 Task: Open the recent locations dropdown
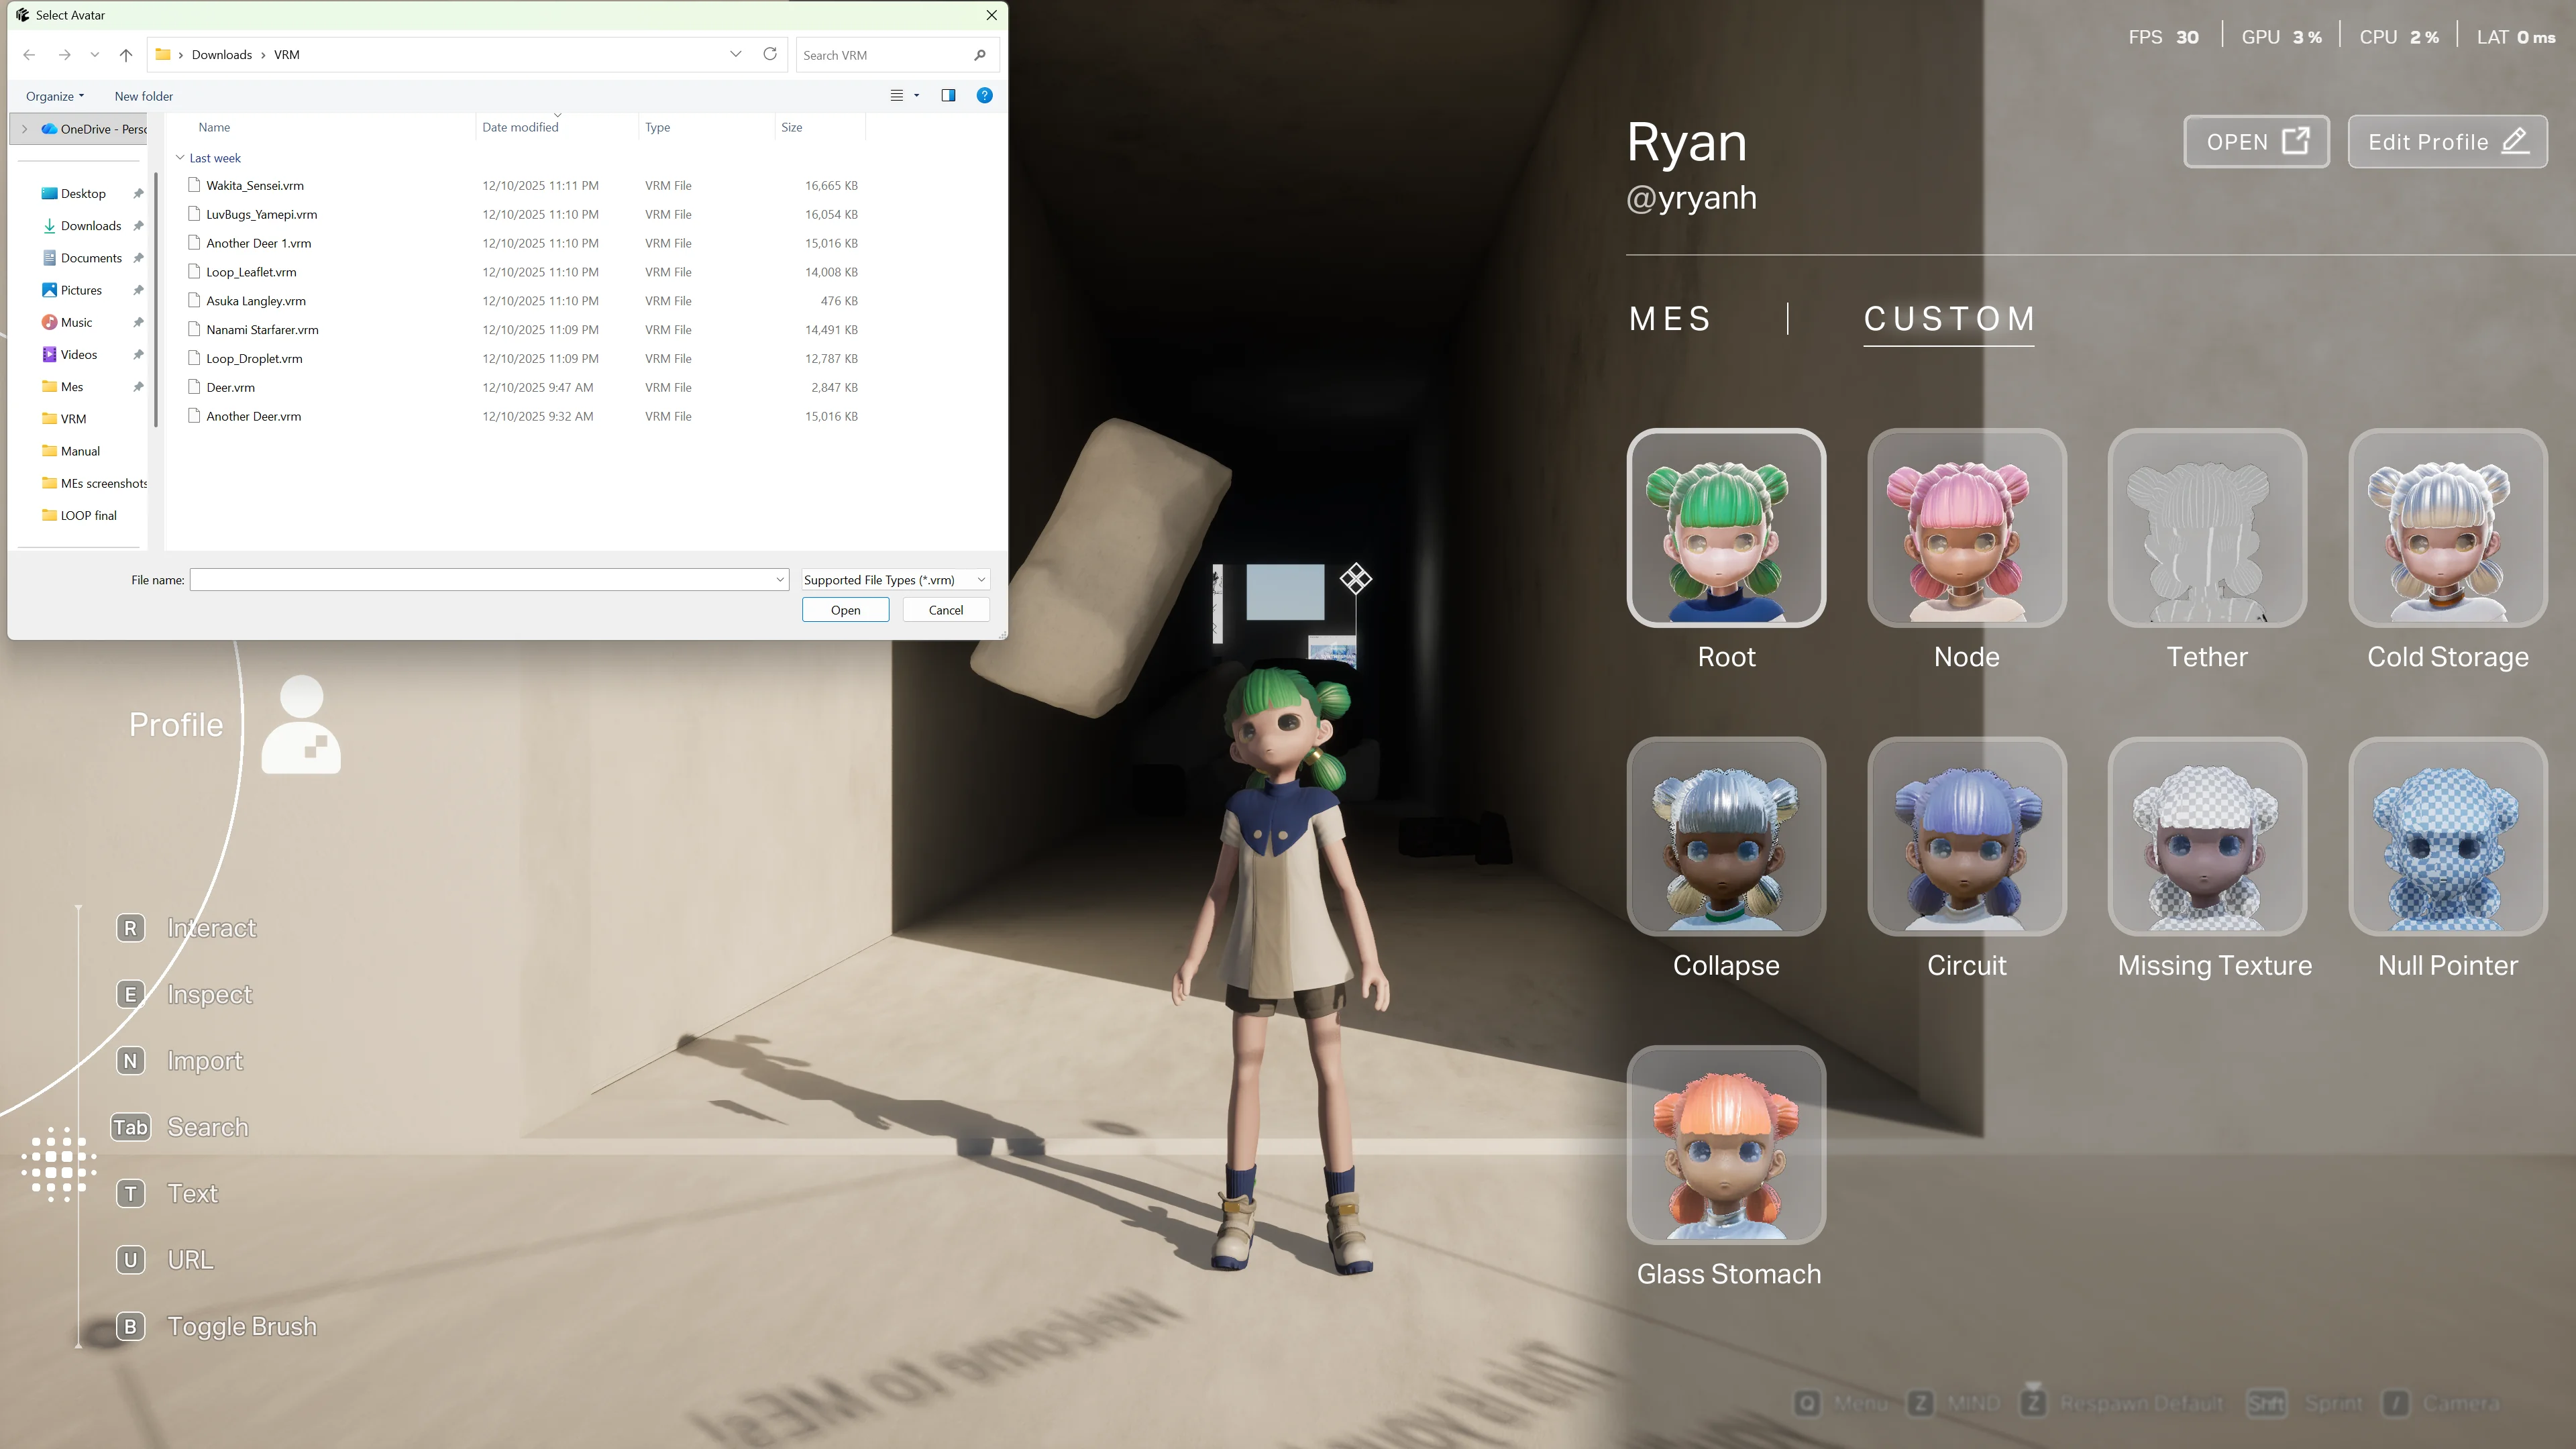(95, 55)
